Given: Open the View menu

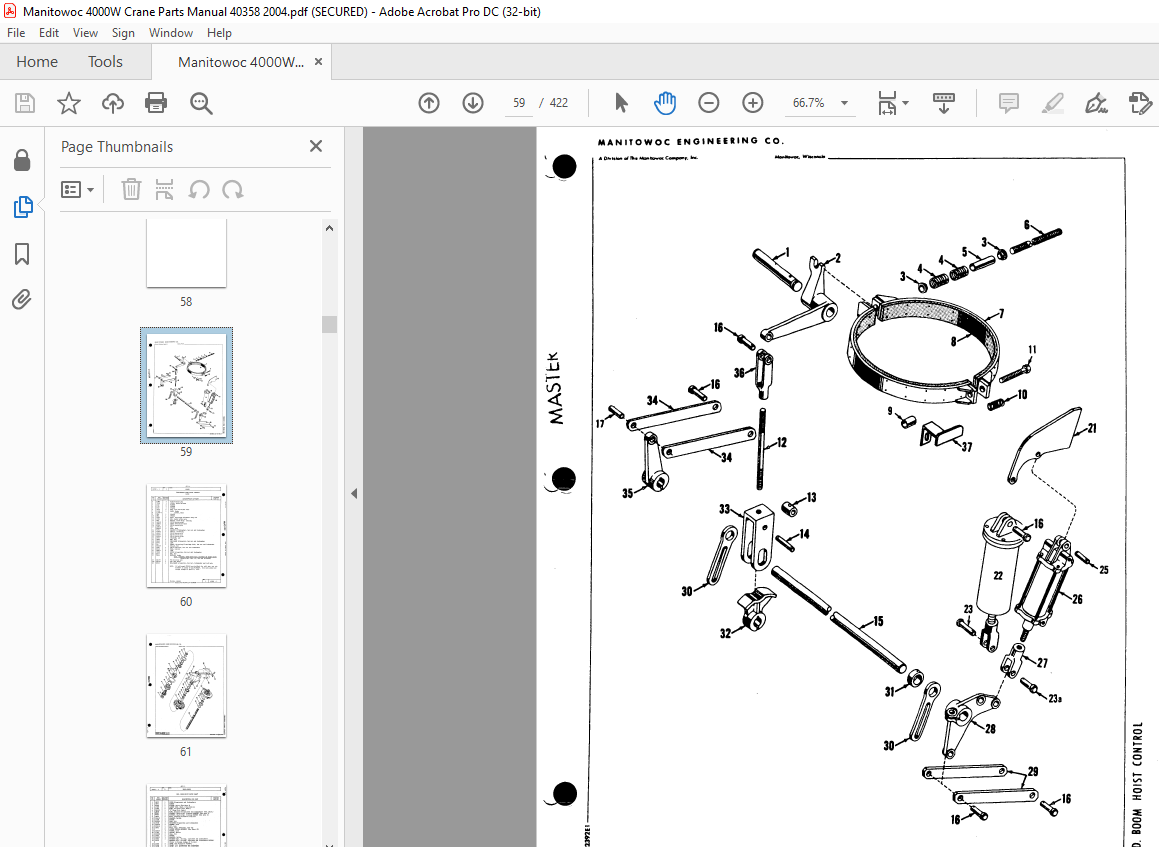Looking at the screenshot, I should click(x=85, y=33).
